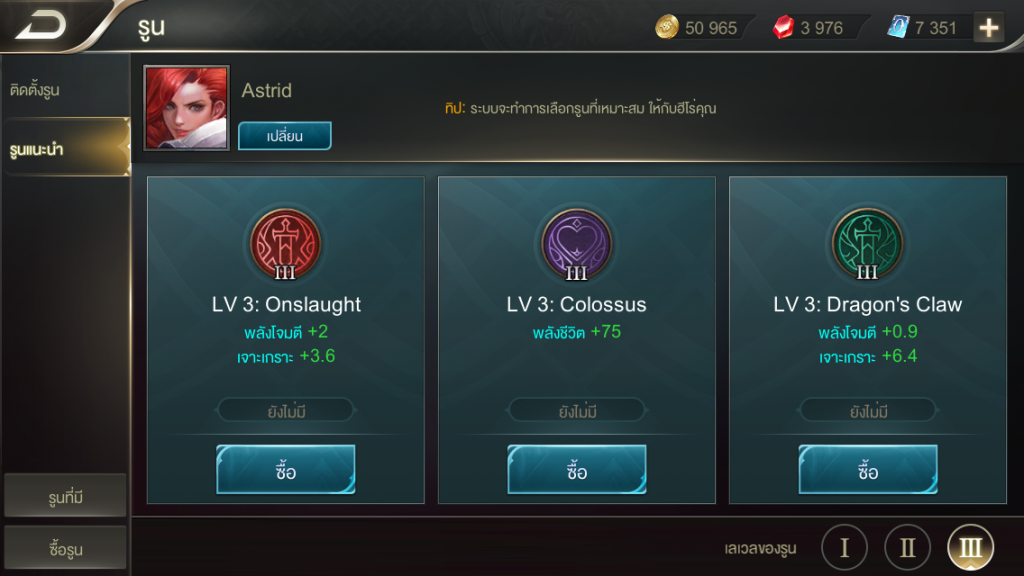The width and height of the screenshot is (1024, 576).
Task: Click เปลี่ยน to change hero
Action: pyautogui.click(x=285, y=136)
